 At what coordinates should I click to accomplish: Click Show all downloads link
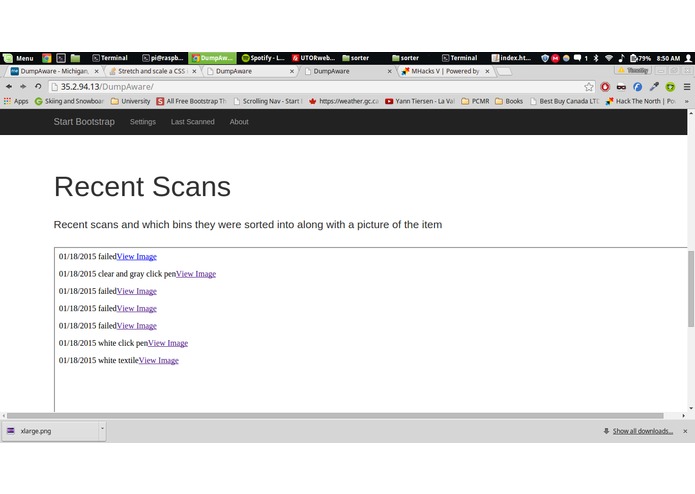coord(643,431)
